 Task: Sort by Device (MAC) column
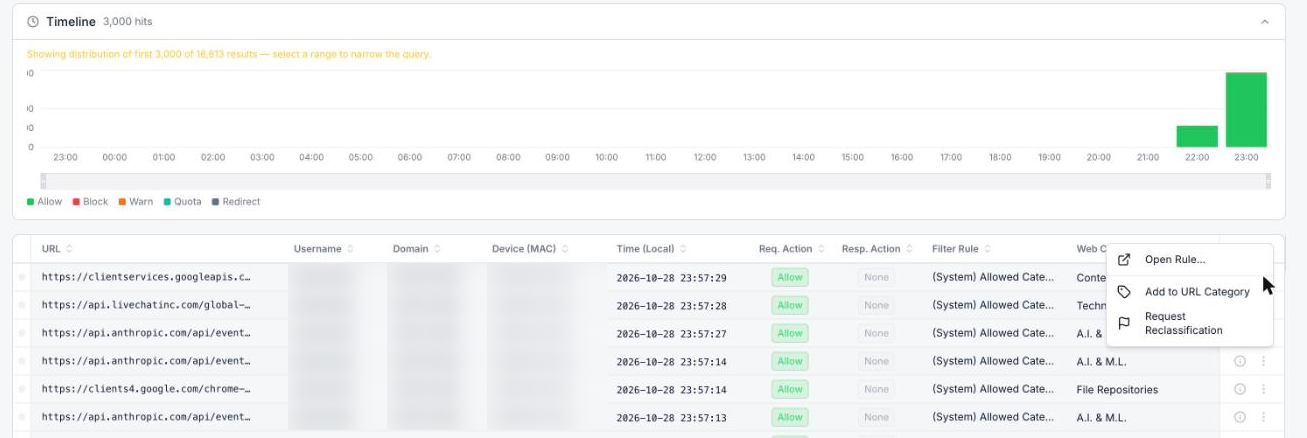(x=567, y=249)
